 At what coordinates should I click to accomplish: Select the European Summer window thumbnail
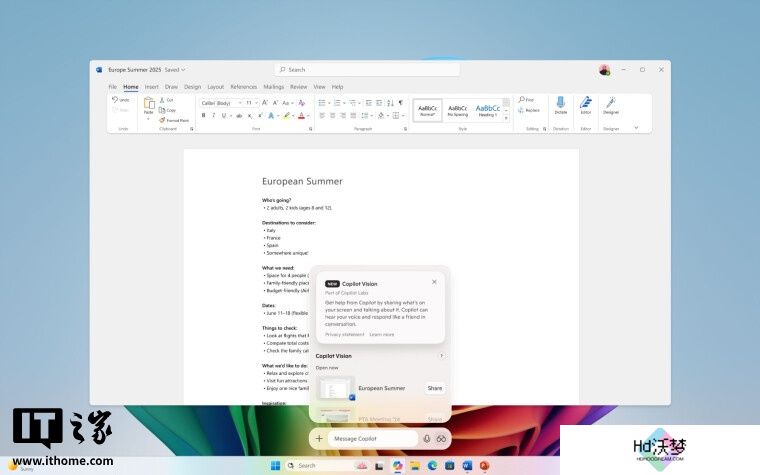[x=336, y=388]
